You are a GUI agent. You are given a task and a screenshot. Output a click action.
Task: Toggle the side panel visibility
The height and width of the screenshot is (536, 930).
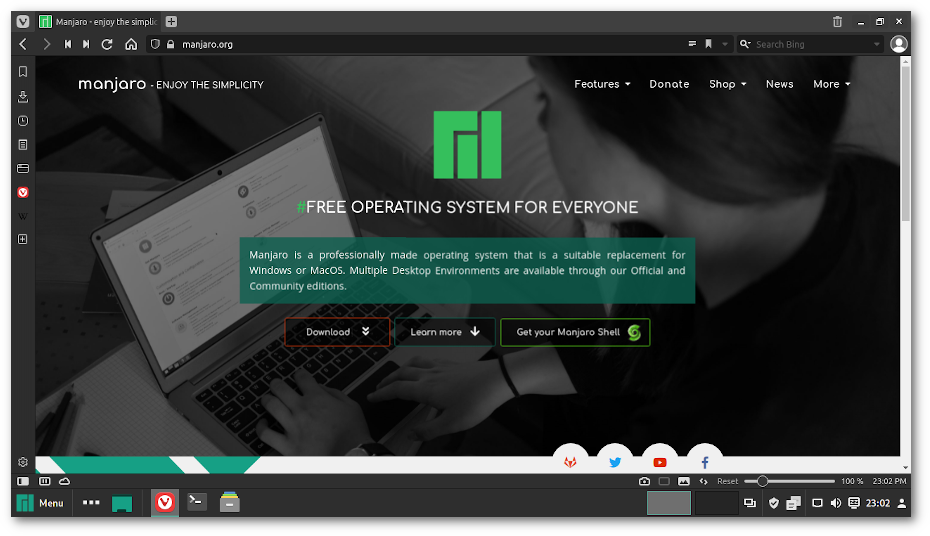pyautogui.click(x=23, y=481)
